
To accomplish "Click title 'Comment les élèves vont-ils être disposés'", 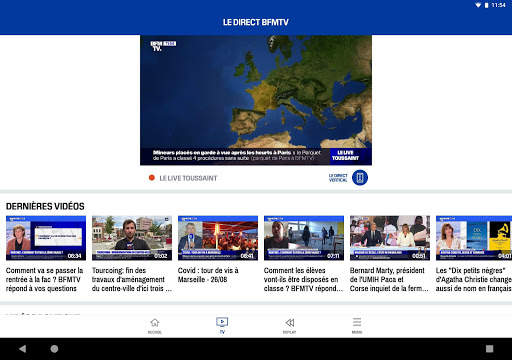I will (303, 279).
